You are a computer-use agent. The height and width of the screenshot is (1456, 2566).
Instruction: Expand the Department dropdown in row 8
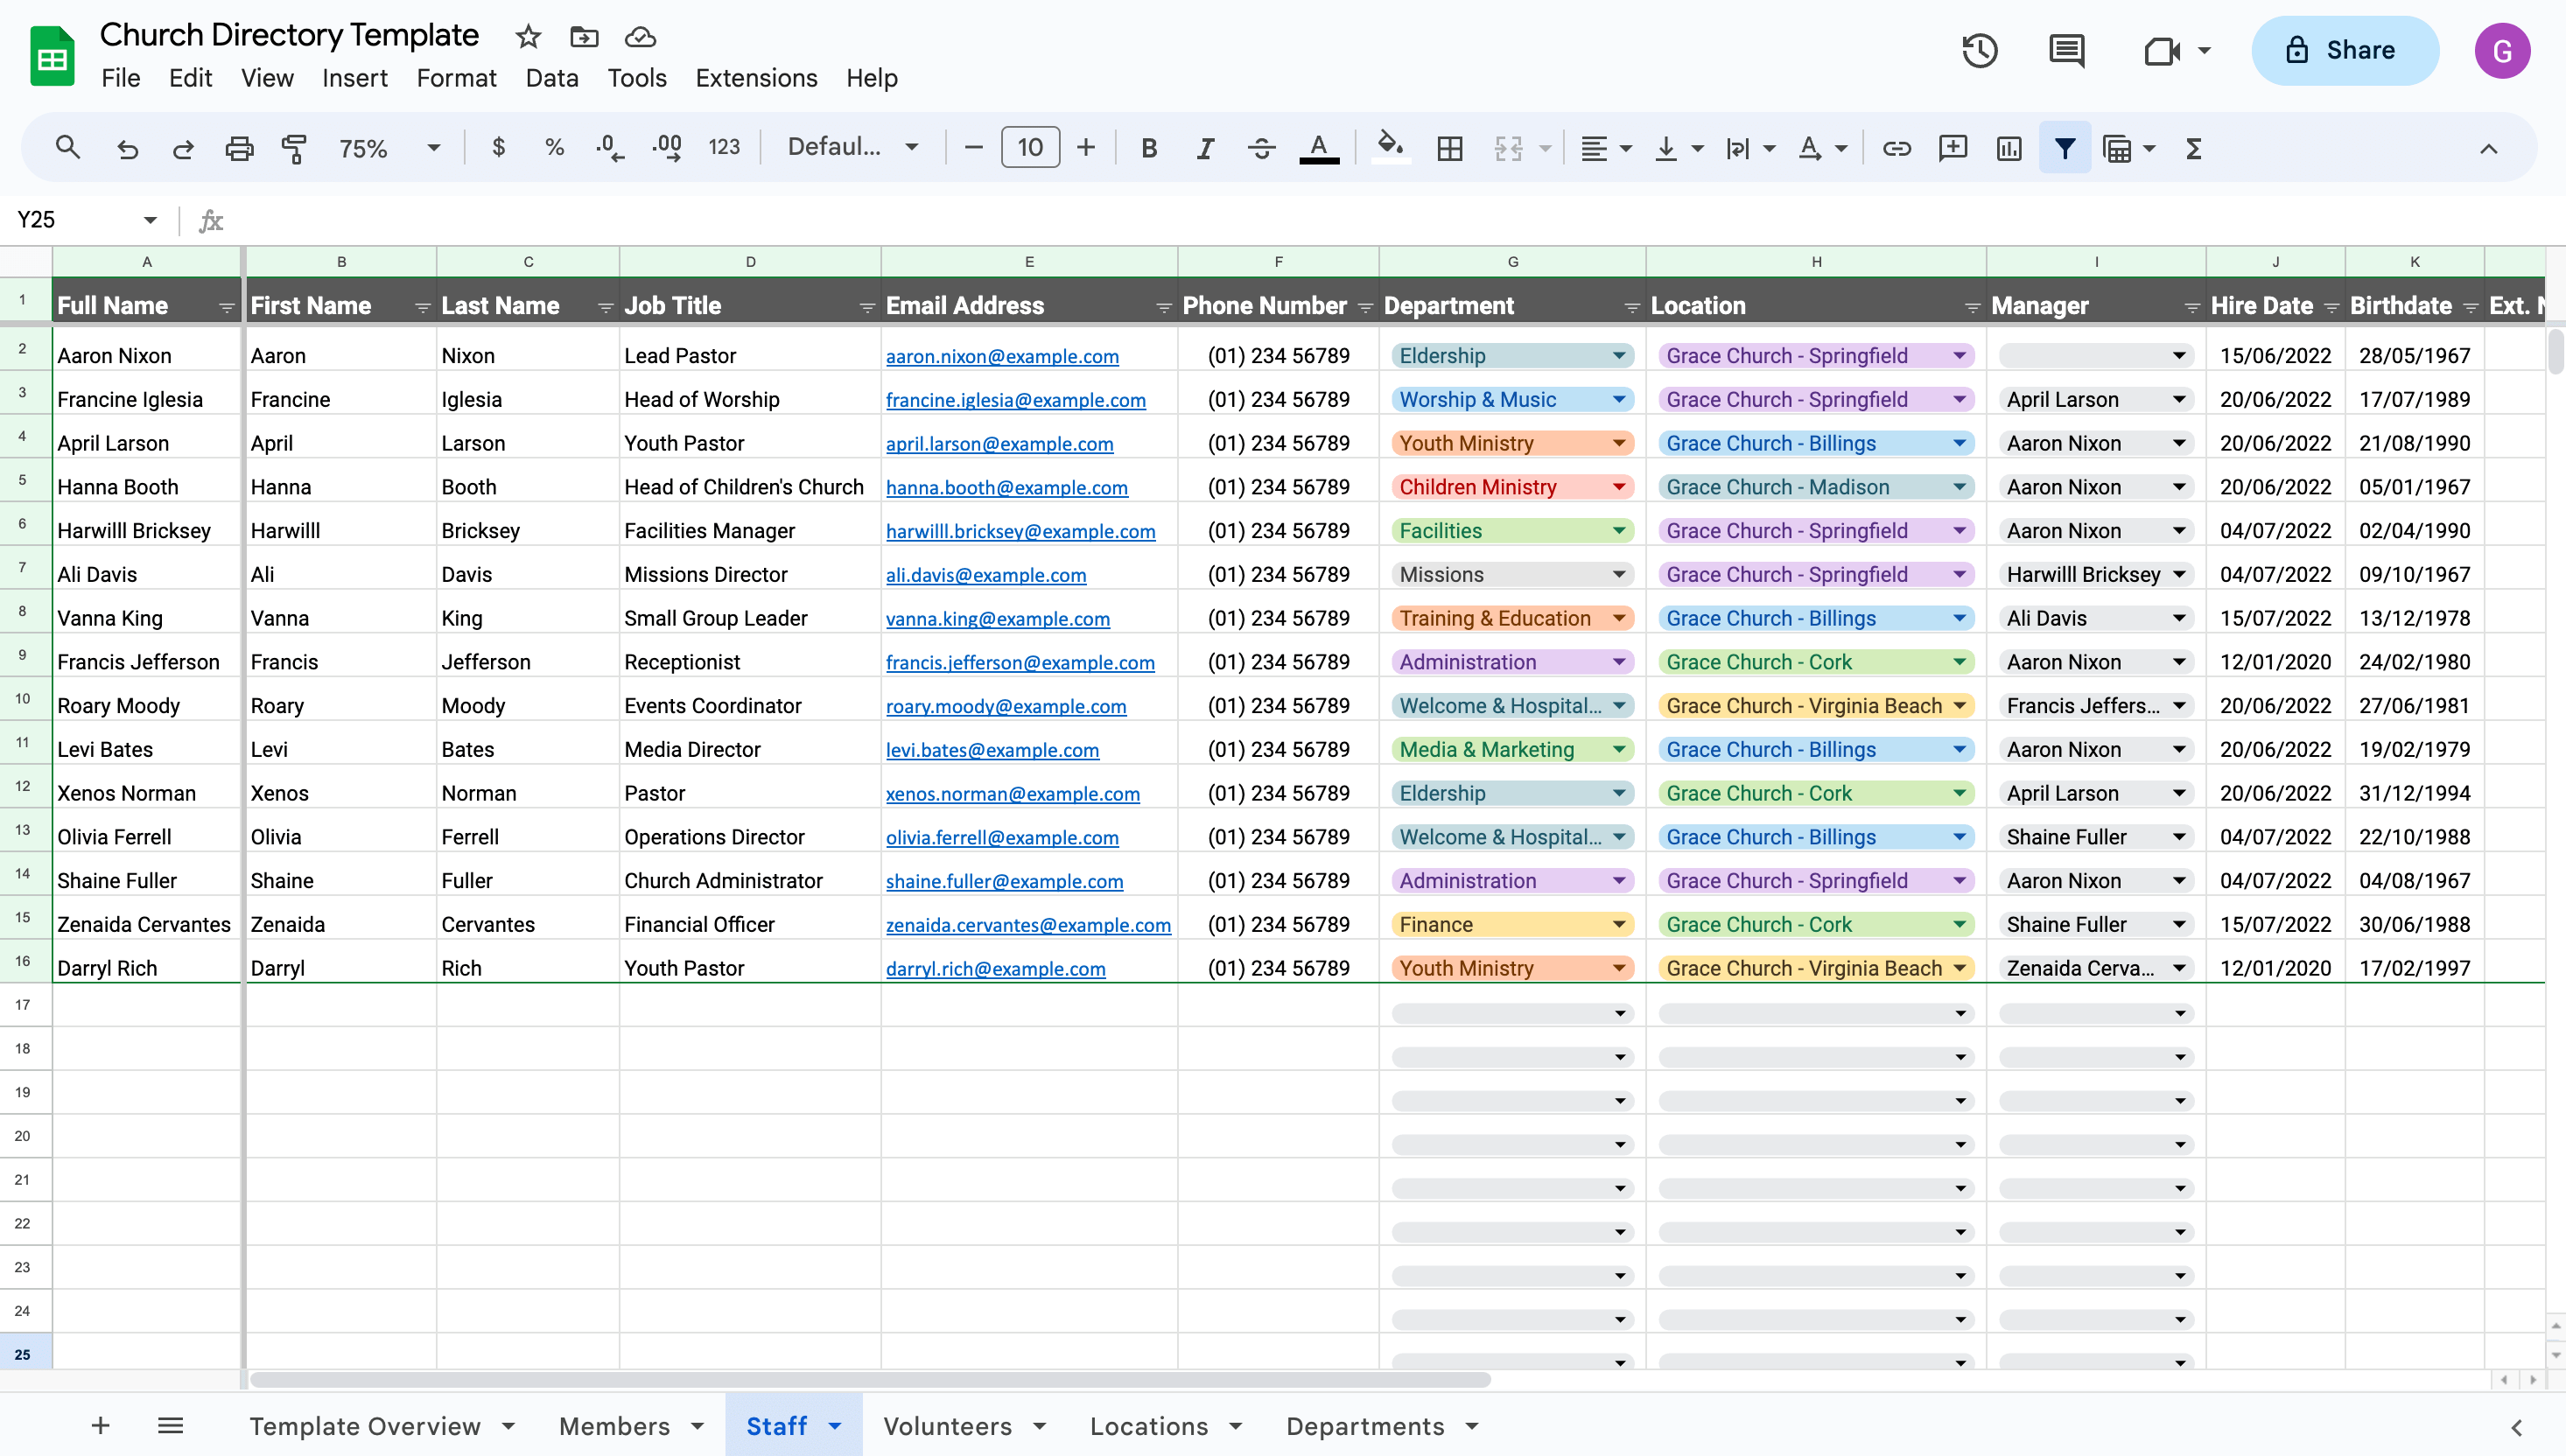pyautogui.click(x=1620, y=619)
